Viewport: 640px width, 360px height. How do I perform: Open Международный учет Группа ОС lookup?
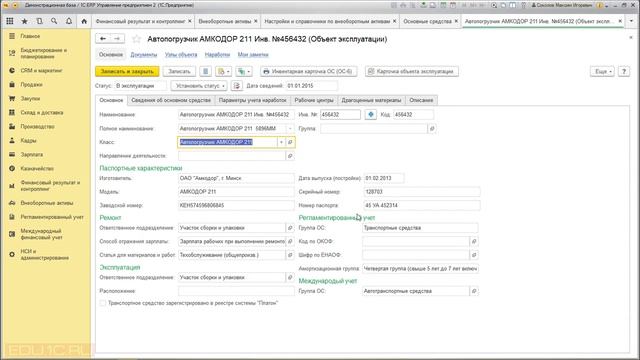click(x=474, y=291)
